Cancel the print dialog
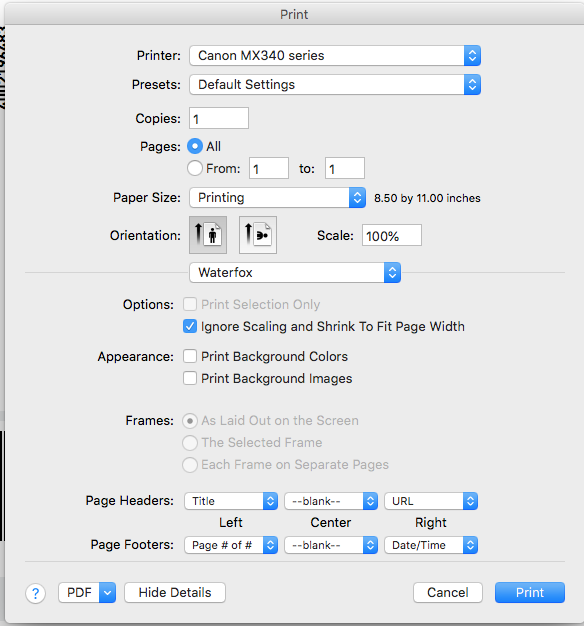This screenshot has width=584, height=626. coord(448,592)
